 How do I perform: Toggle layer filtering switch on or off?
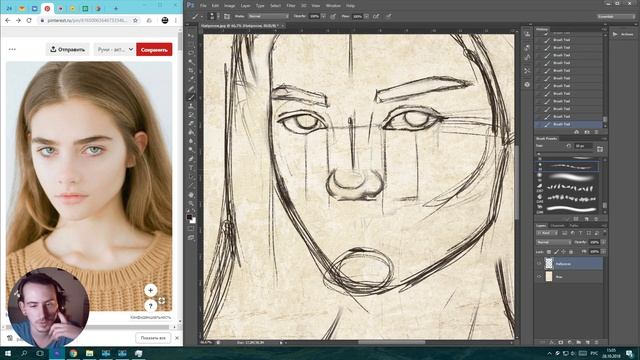[604, 232]
